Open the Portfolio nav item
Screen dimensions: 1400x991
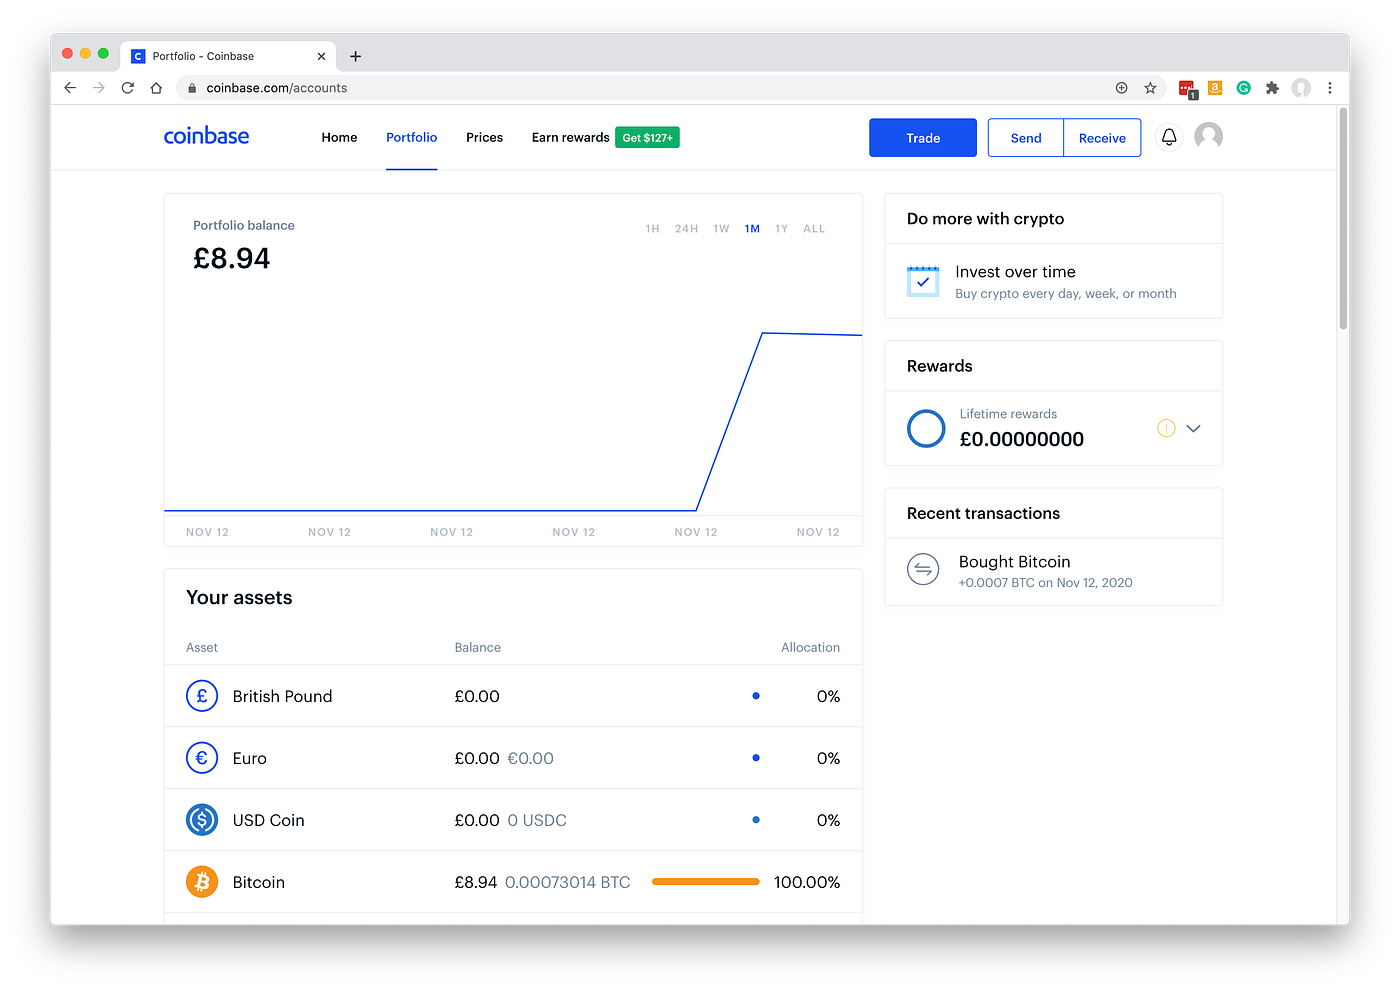pyautogui.click(x=411, y=137)
